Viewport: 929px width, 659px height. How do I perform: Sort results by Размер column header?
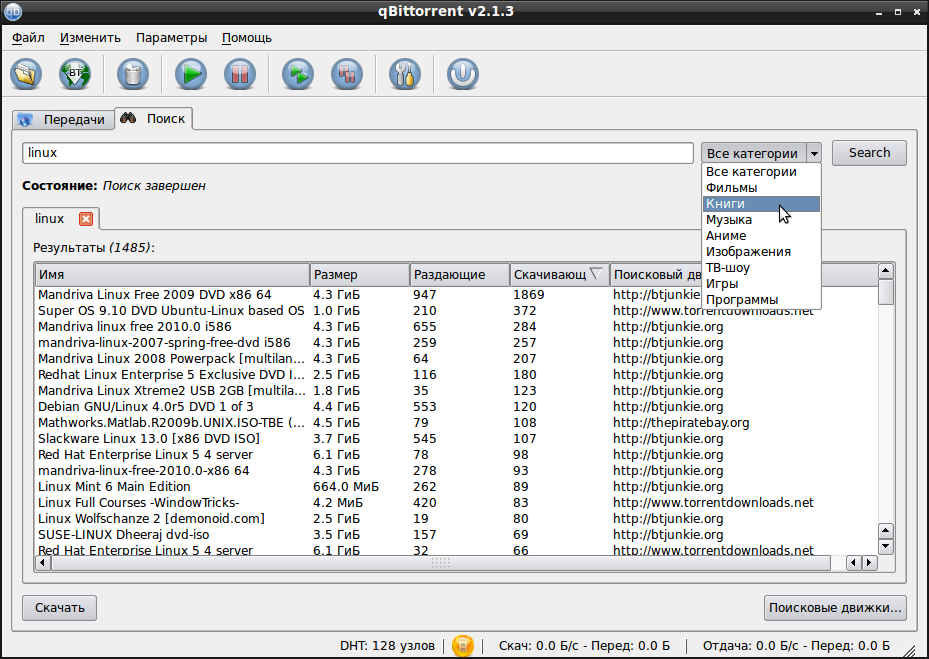(x=360, y=275)
